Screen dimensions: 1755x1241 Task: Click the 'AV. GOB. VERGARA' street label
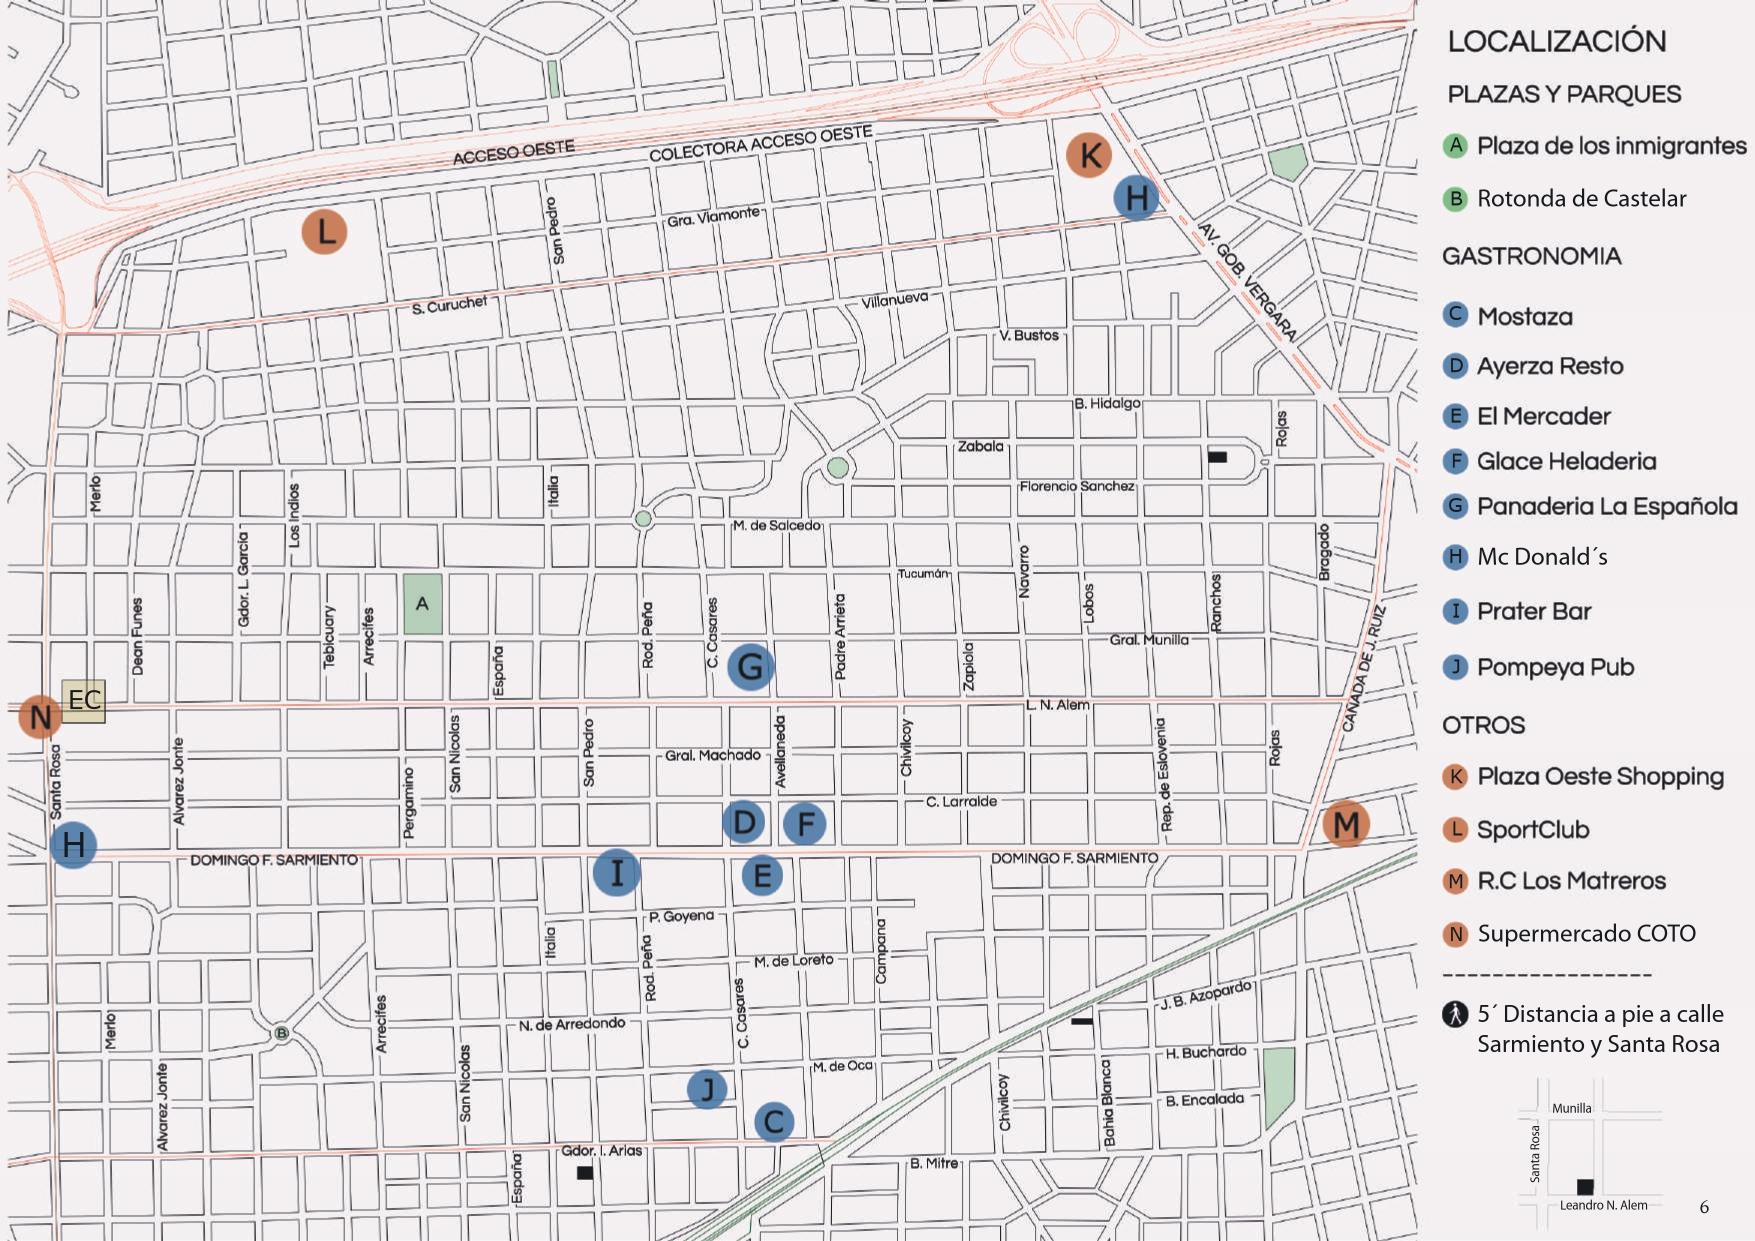(x=1247, y=282)
